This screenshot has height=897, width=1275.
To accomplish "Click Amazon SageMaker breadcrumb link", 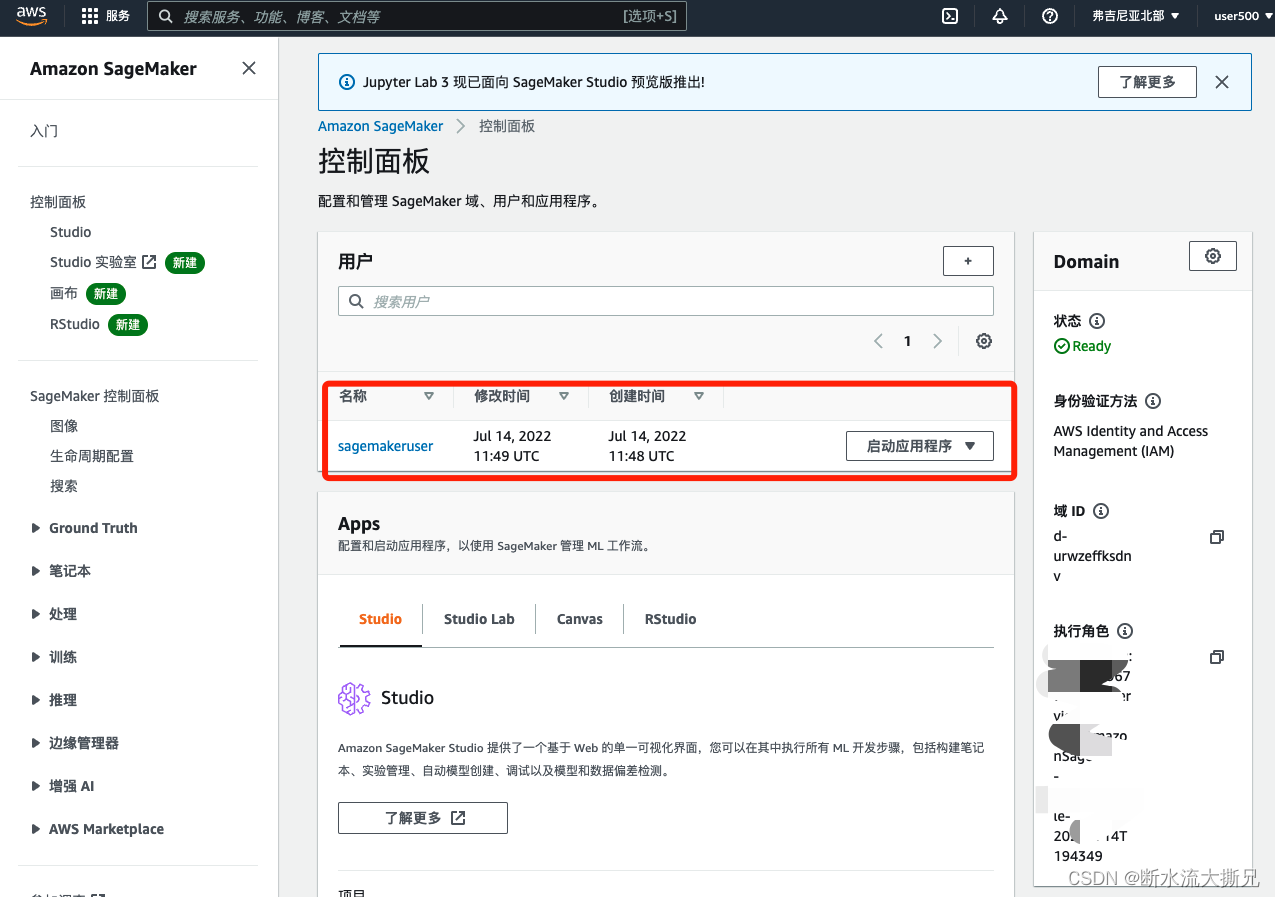I will point(380,126).
